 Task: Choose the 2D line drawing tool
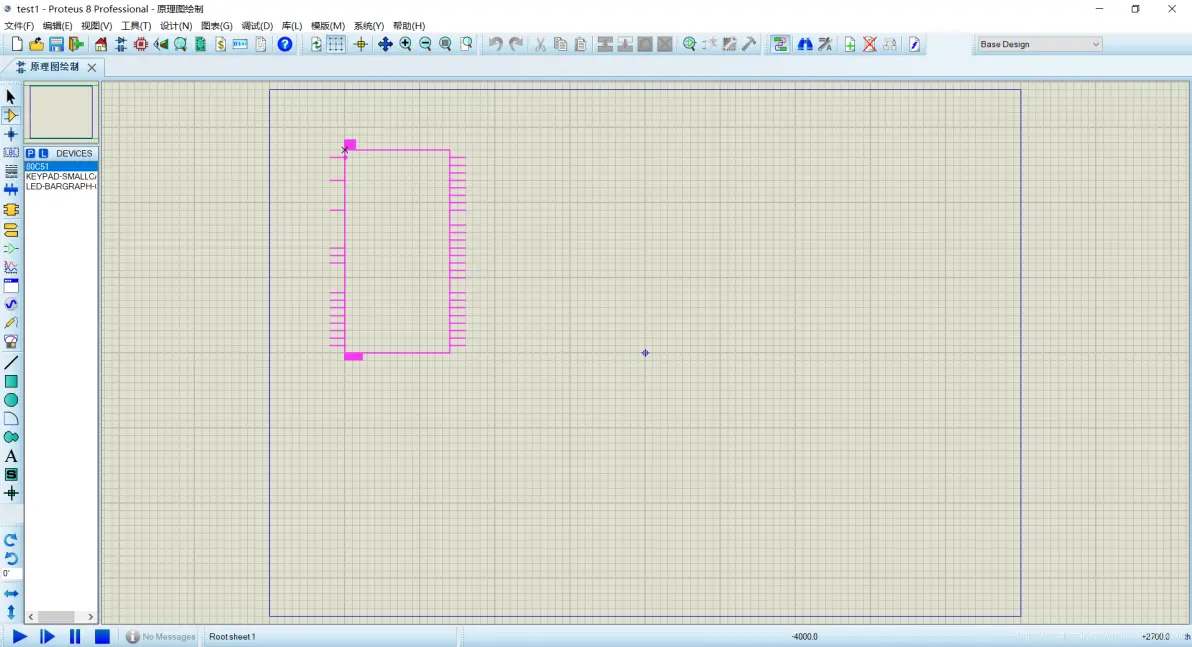[11, 362]
